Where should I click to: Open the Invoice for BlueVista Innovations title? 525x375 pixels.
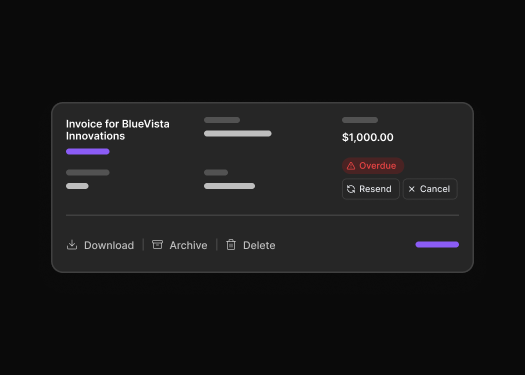click(118, 130)
